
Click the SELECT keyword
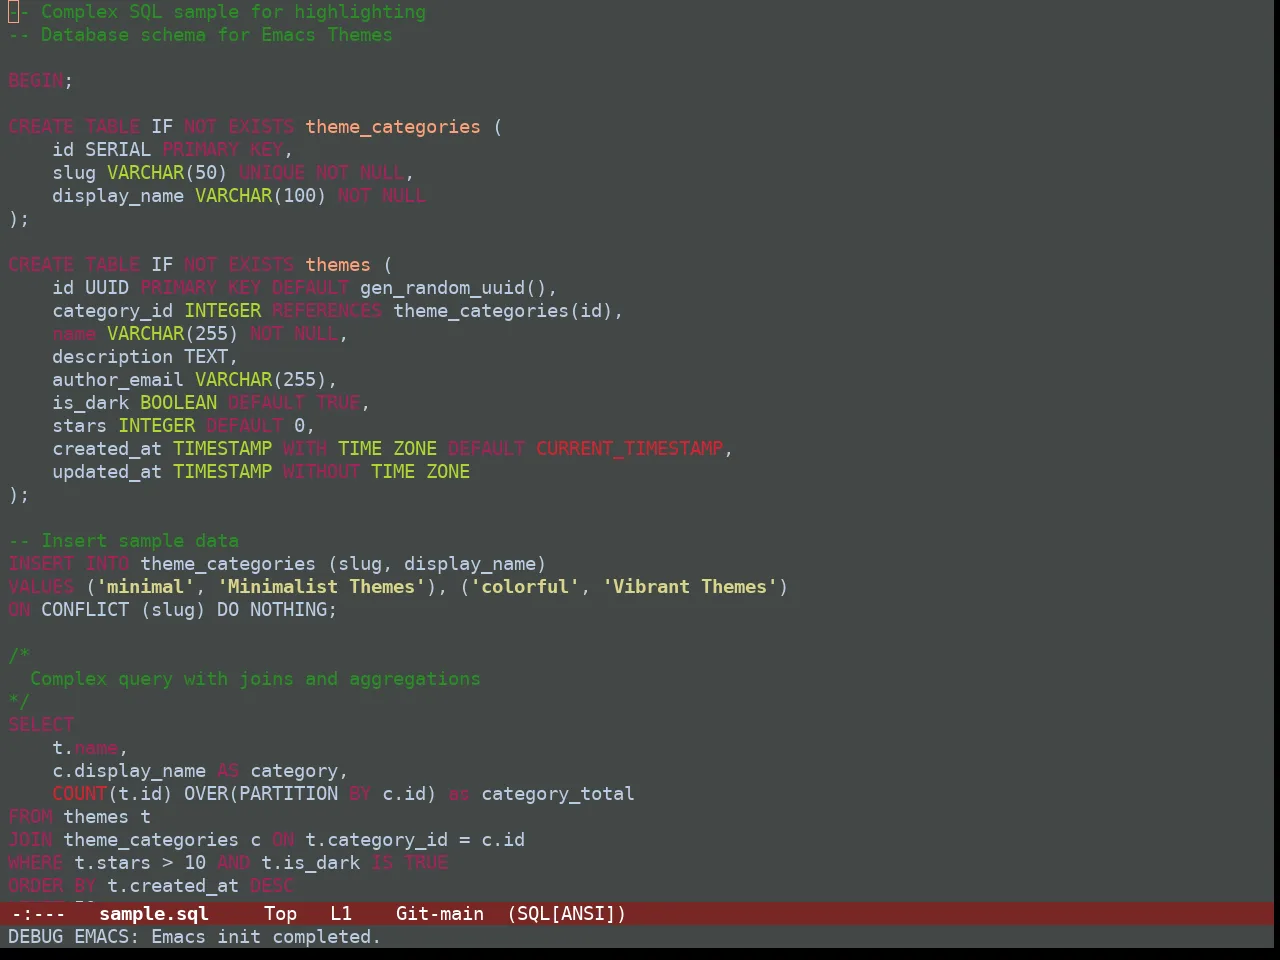[x=41, y=725]
